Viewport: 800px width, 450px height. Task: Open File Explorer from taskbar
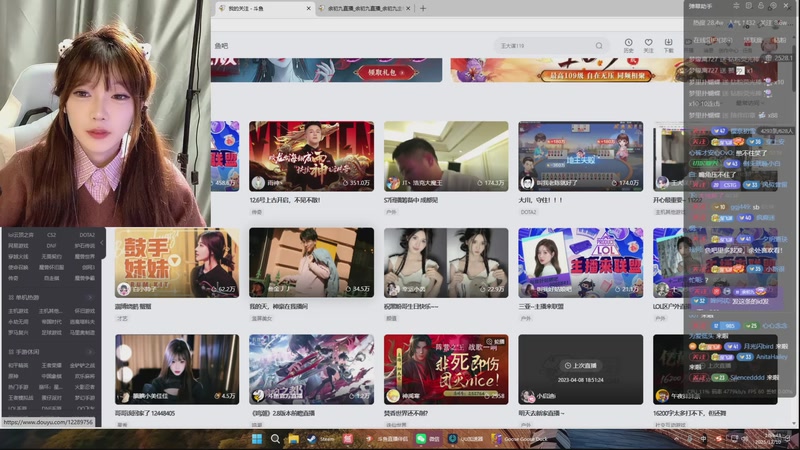pyautogui.click(x=293, y=439)
